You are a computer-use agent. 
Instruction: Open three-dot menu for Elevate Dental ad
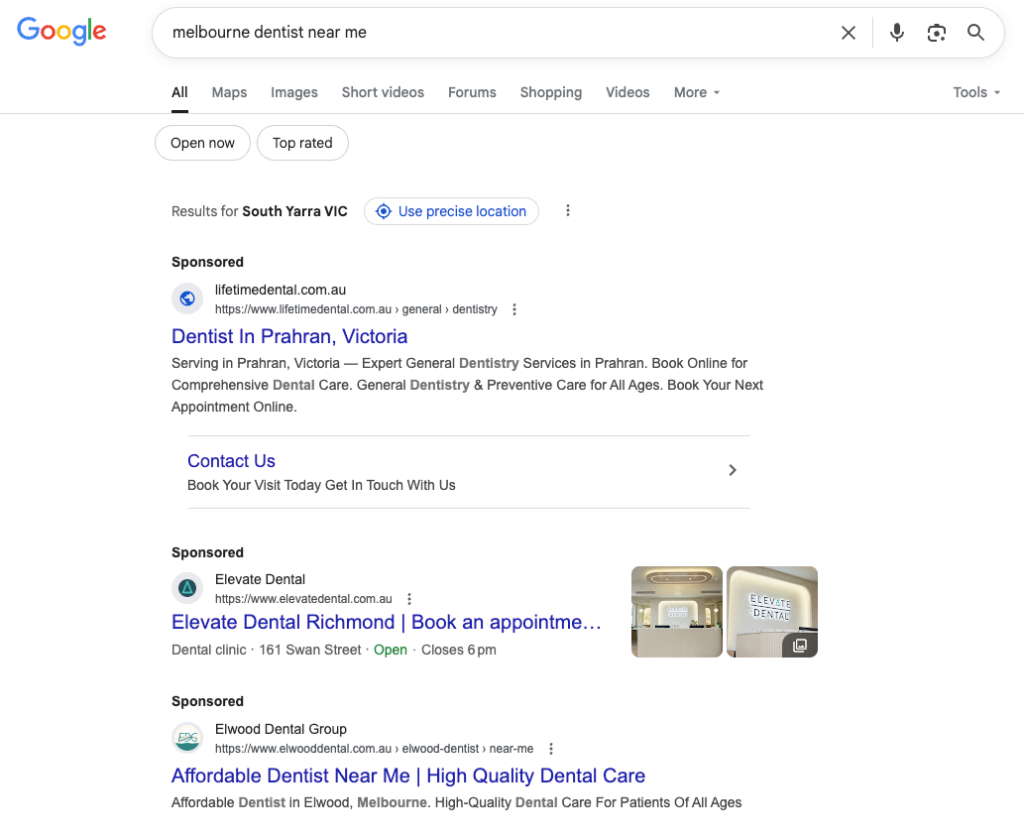pos(409,599)
